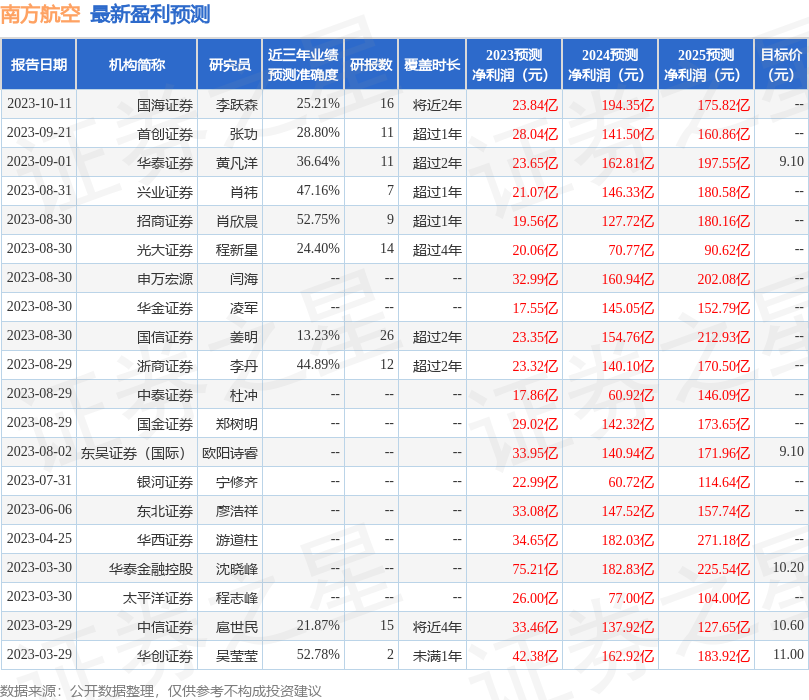Select the date cell 2023-10-11
809x700 pixels.
pos(39,104)
